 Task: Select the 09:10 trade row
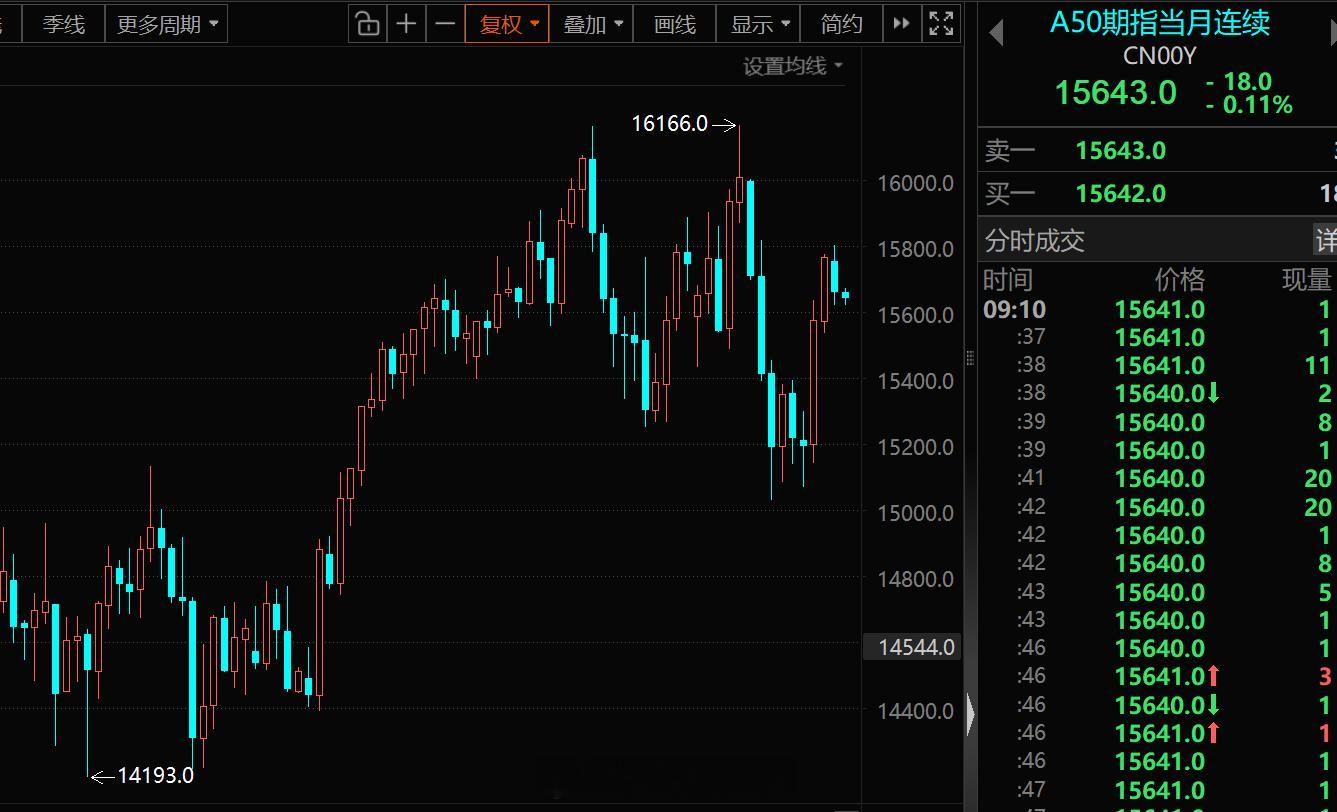click(1157, 310)
